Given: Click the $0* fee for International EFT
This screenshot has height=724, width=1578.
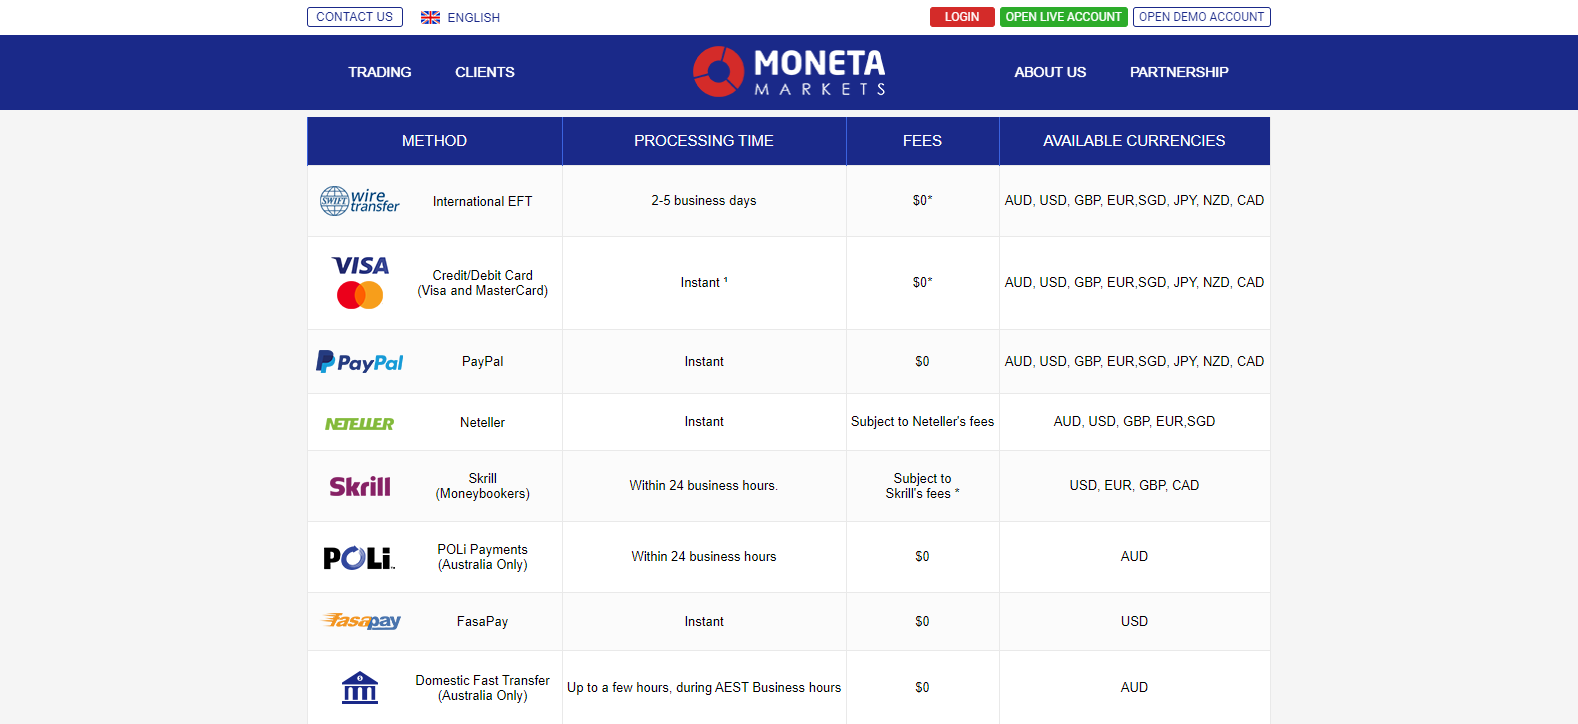Looking at the screenshot, I should [x=922, y=201].
